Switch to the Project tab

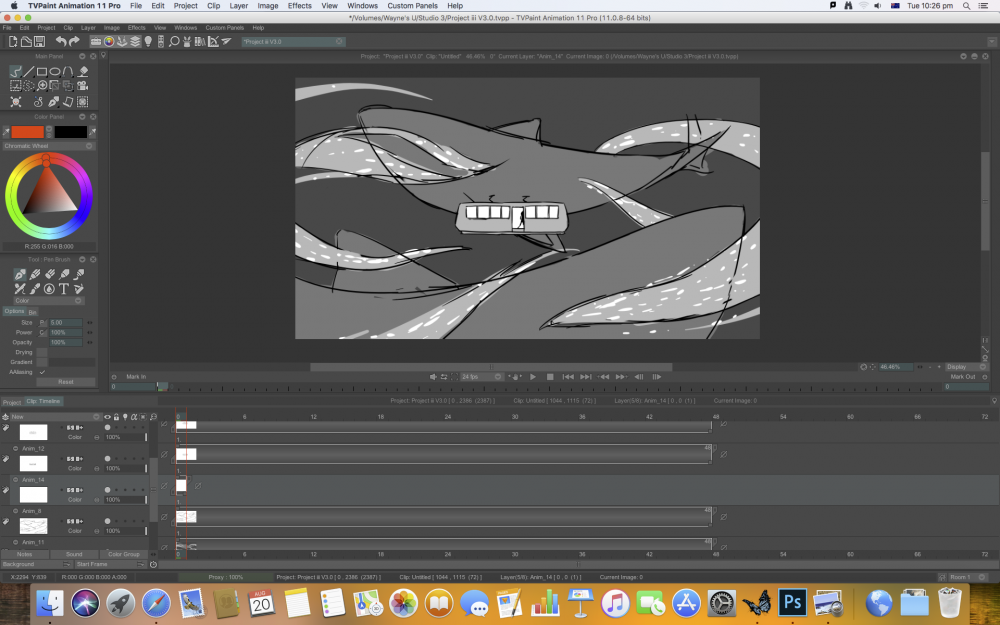point(12,402)
